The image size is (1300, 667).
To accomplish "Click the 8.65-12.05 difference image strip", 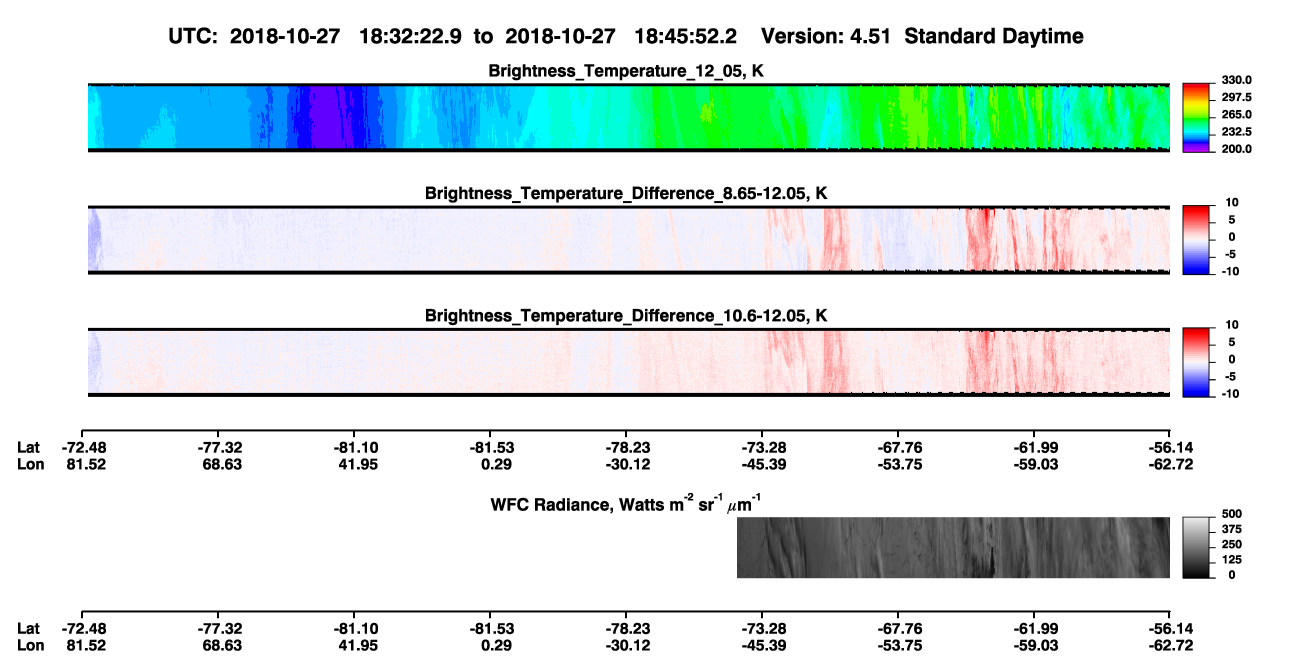I will (x=629, y=239).
